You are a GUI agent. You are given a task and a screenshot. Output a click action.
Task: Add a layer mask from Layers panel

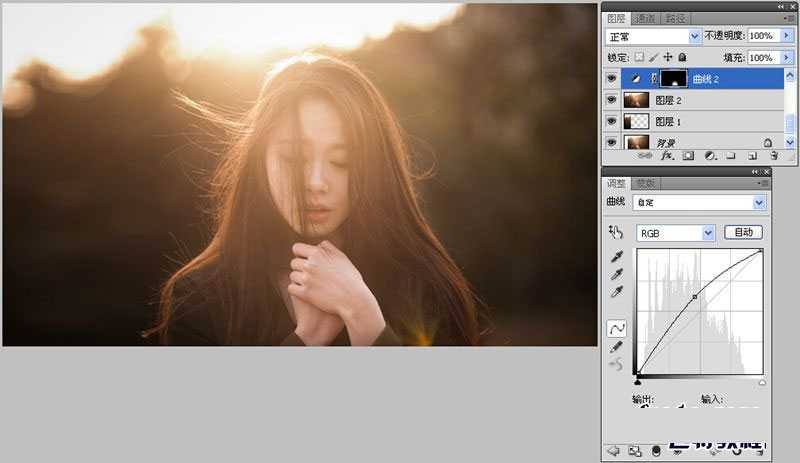pyautogui.click(x=689, y=156)
